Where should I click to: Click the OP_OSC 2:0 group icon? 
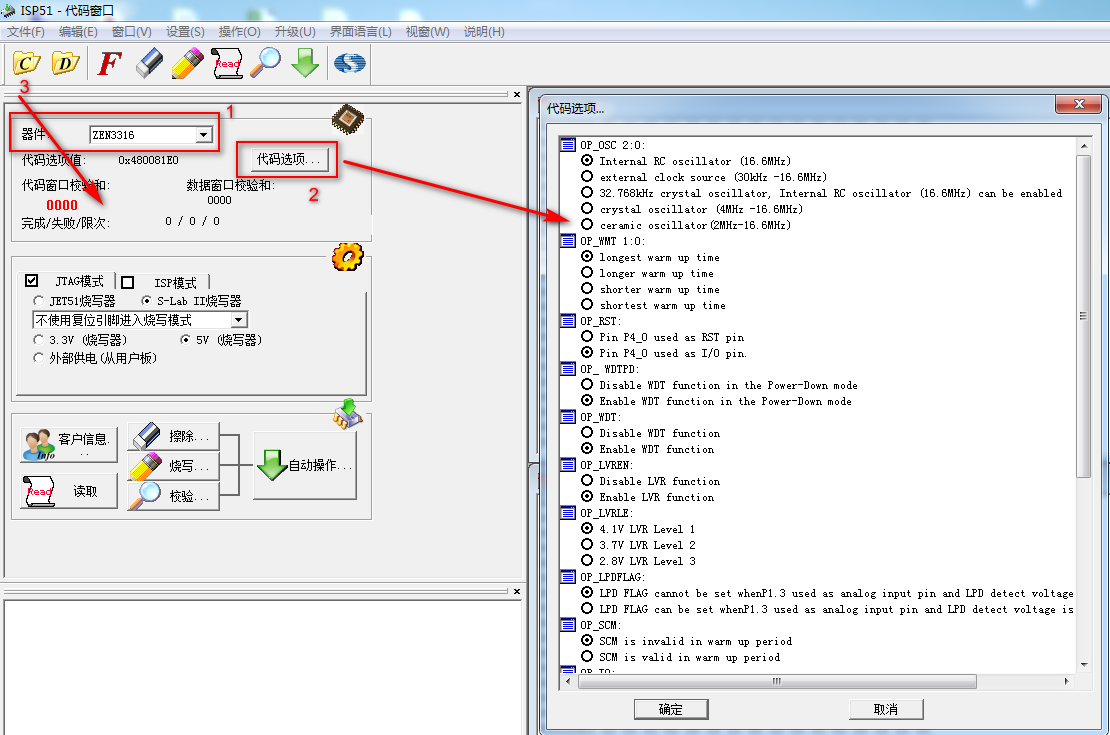pos(568,145)
